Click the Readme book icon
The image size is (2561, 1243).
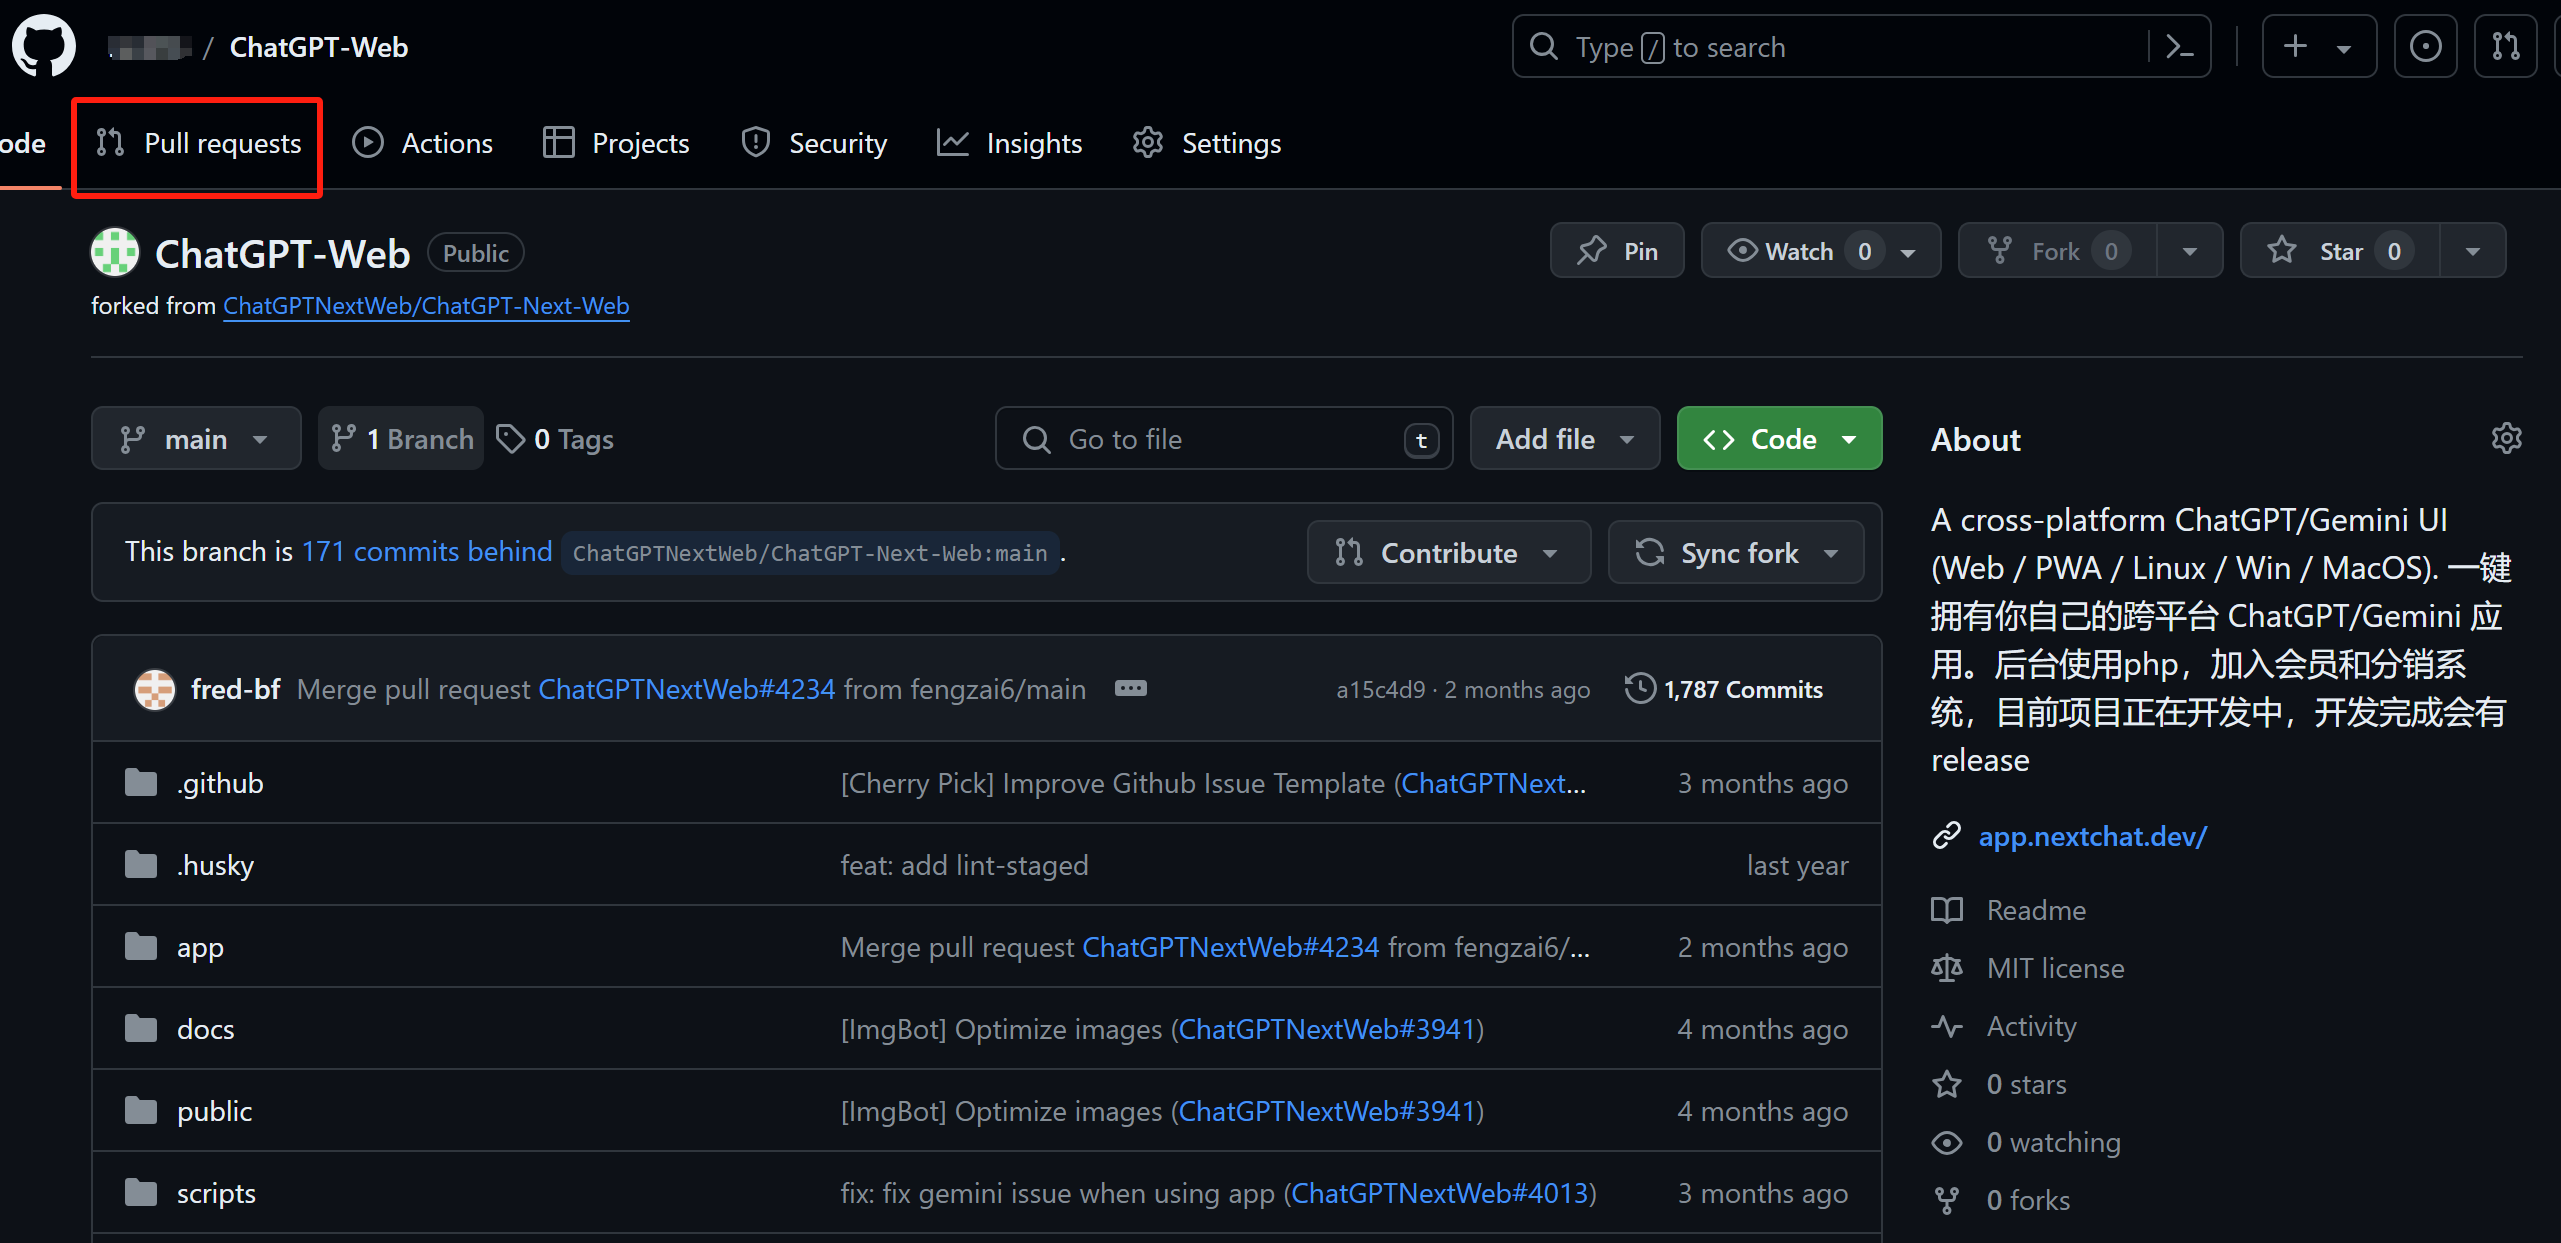point(1946,910)
